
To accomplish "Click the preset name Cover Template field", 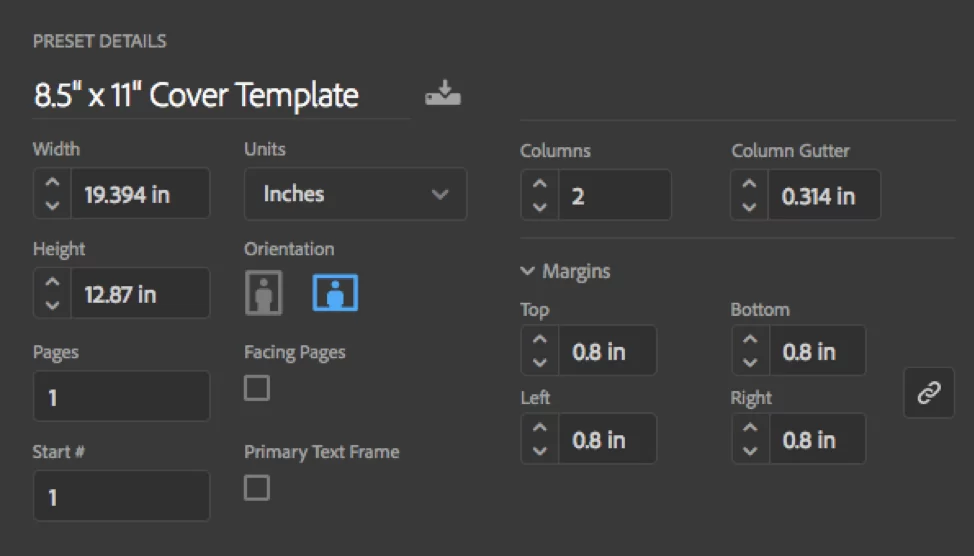I will (x=221, y=95).
